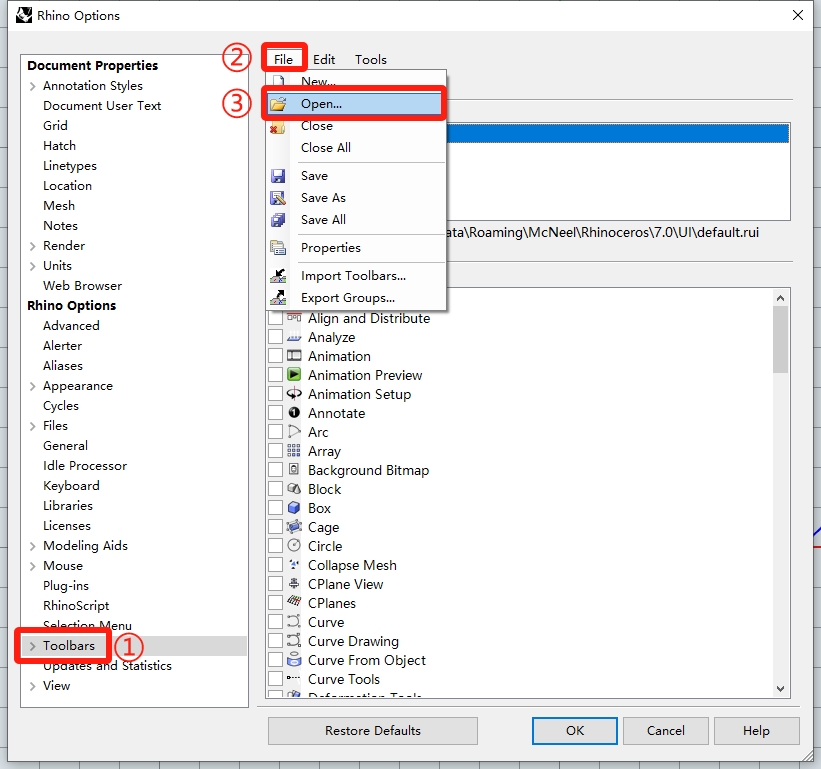Image resolution: width=821 pixels, height=769 pixels.
Task: Choose Open... from the File menu
Action: pos(356,104)
